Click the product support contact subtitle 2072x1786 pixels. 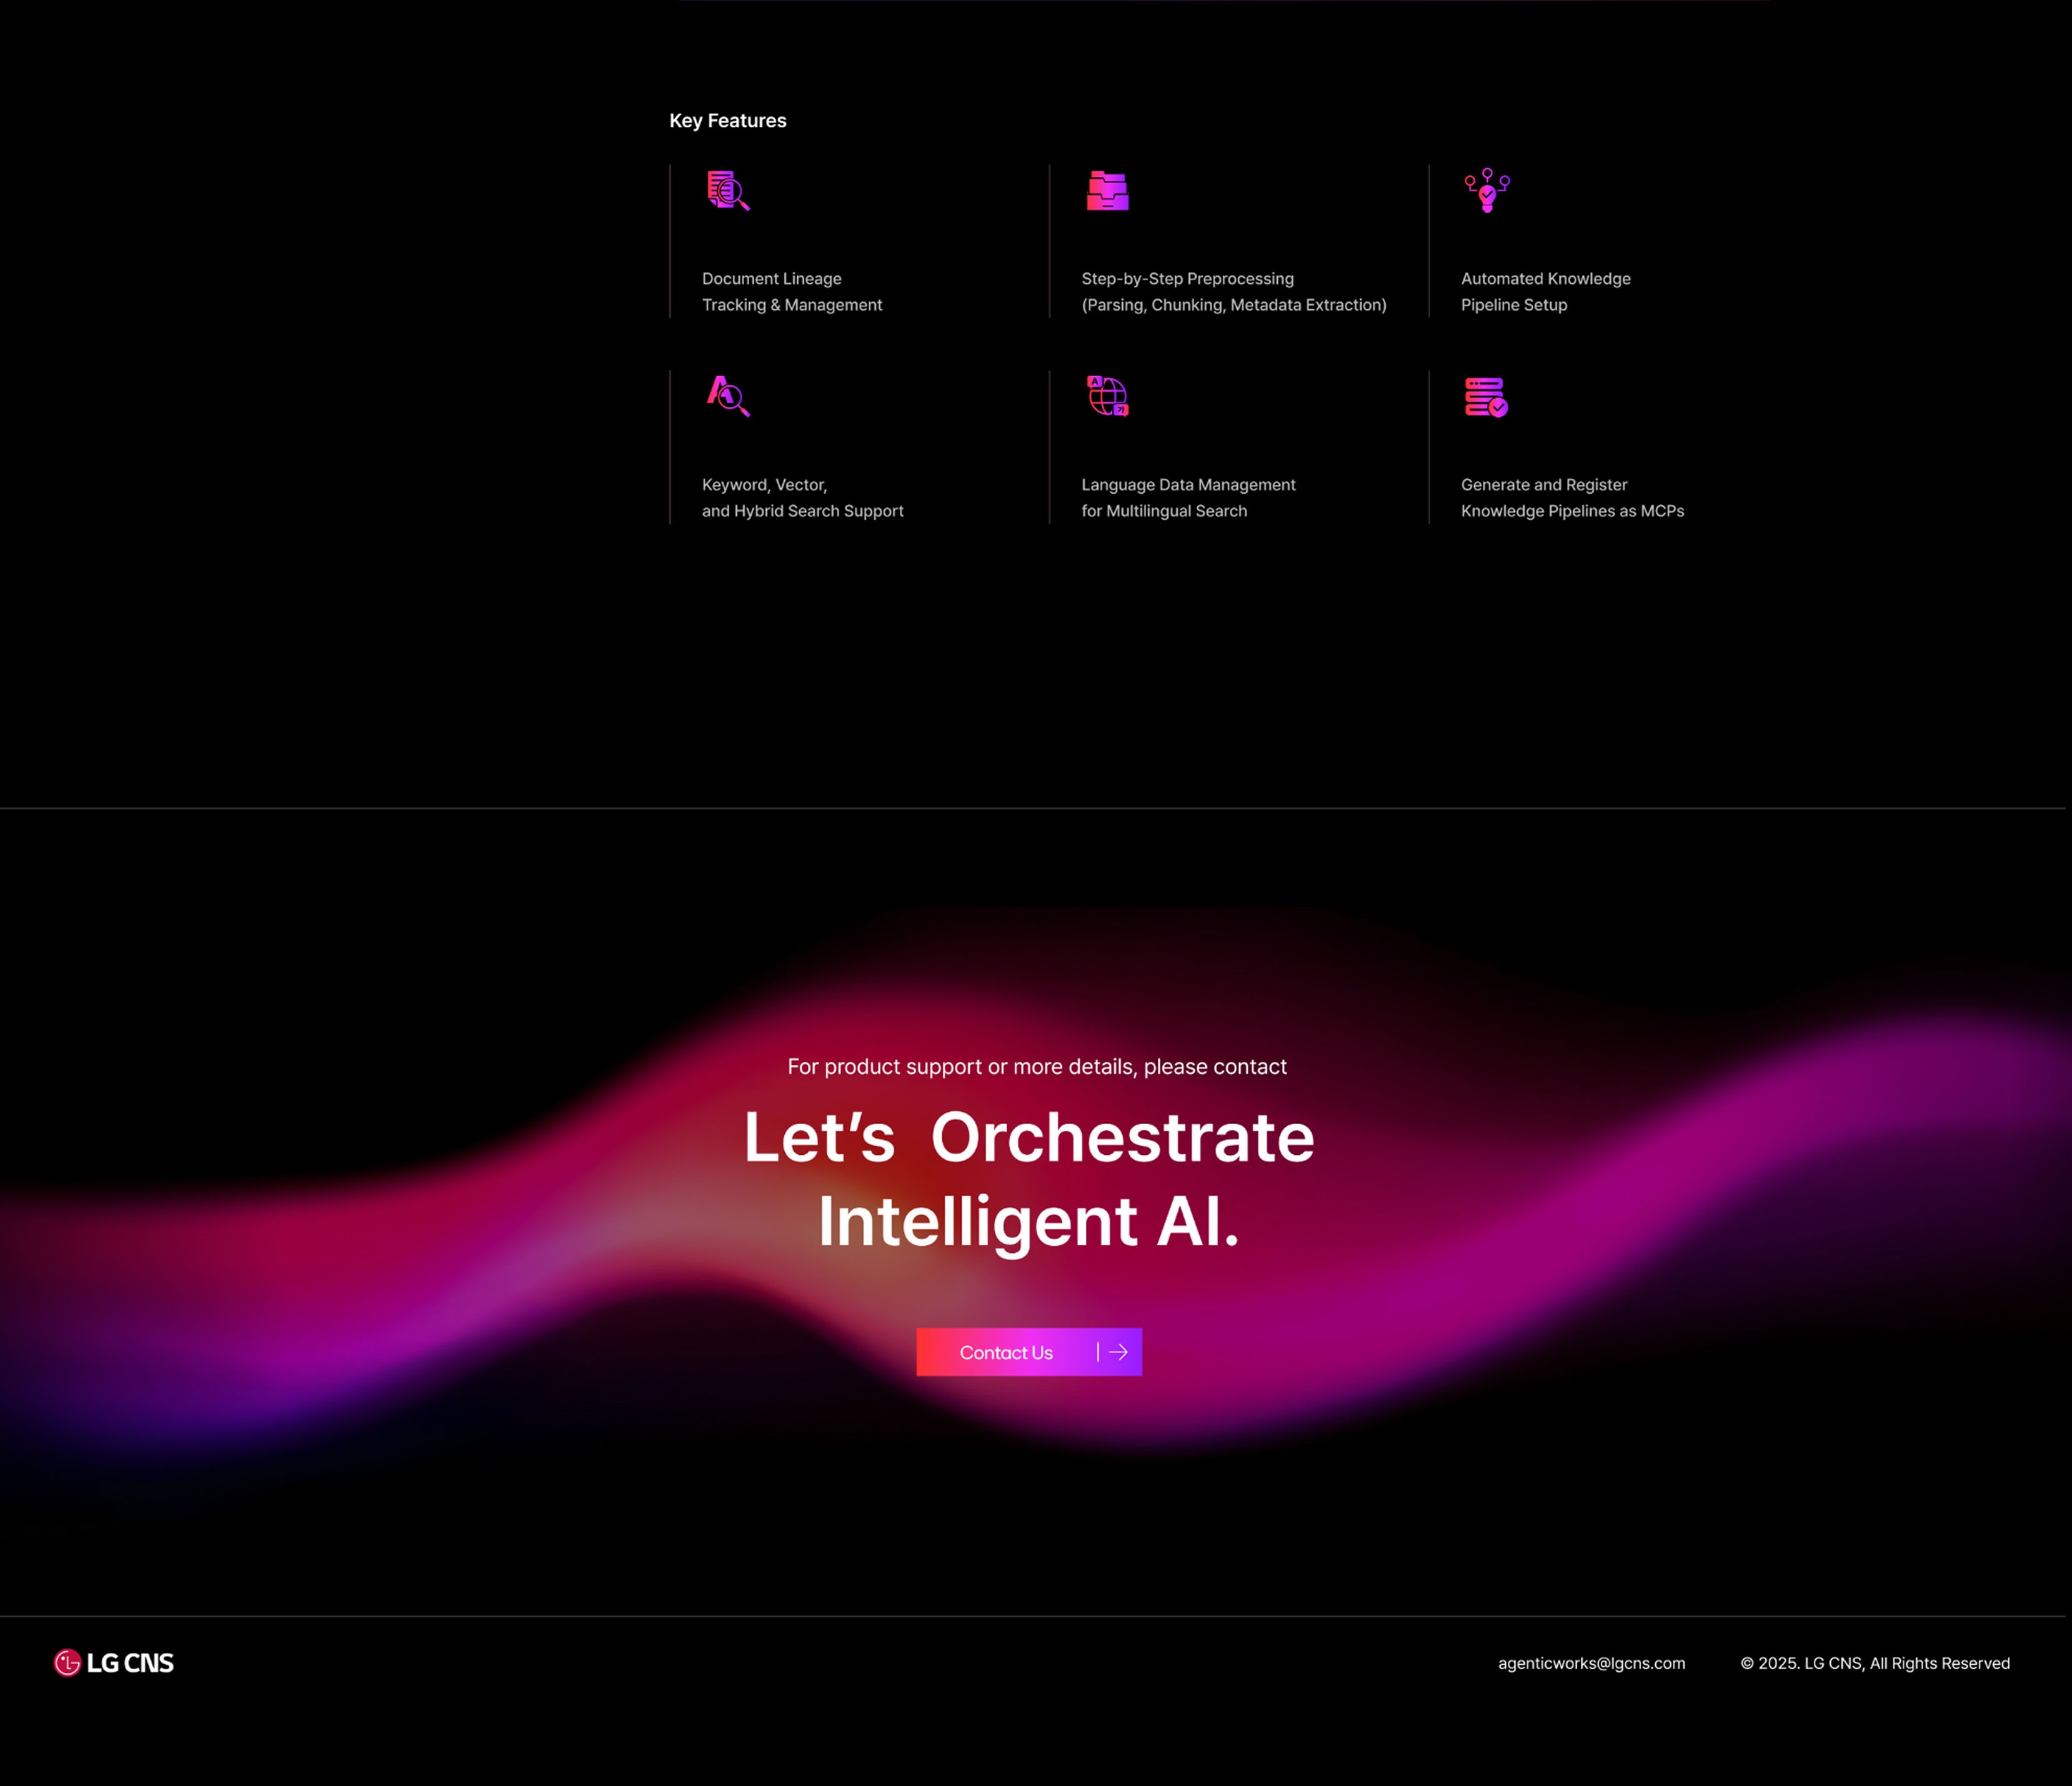click(x=1036, y=1067)
